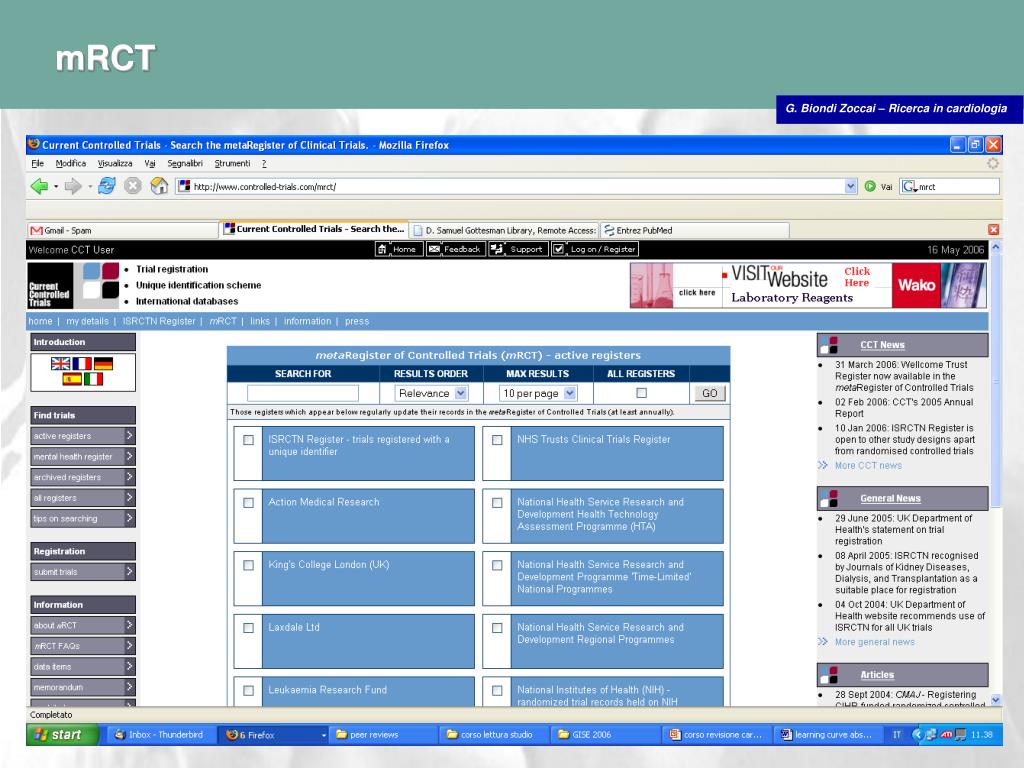This screenshot has height=768, width=1024.
Task: Click the Support icon in black bar
Action: pos(498,249)
